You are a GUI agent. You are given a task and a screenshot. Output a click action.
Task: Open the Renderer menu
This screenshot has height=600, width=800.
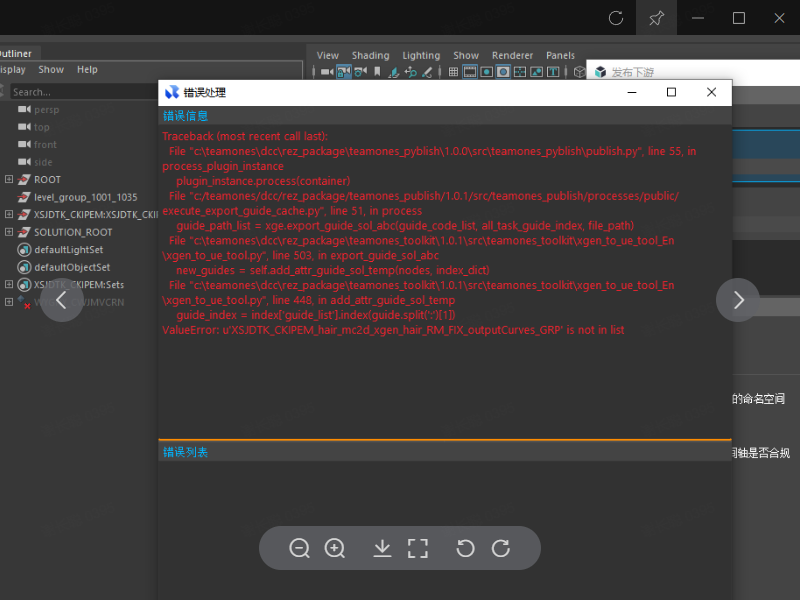[512, 56]
